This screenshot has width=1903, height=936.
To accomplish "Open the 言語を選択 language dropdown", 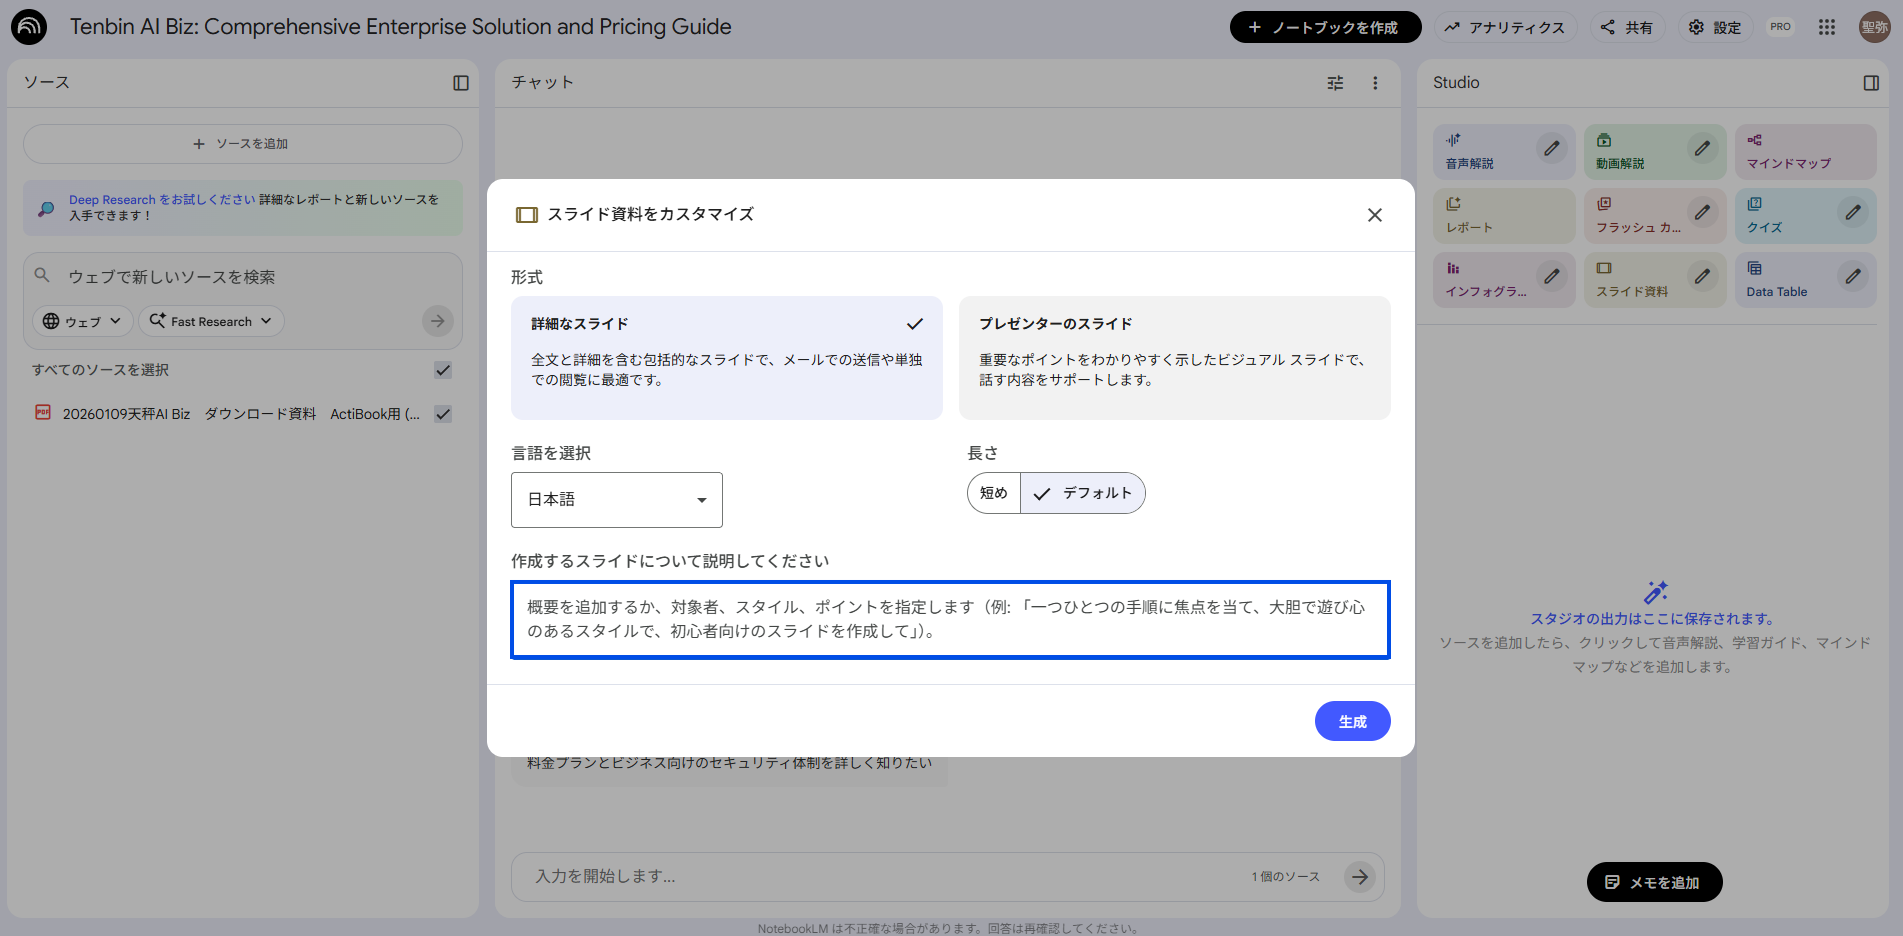I will tap(616, 499).
